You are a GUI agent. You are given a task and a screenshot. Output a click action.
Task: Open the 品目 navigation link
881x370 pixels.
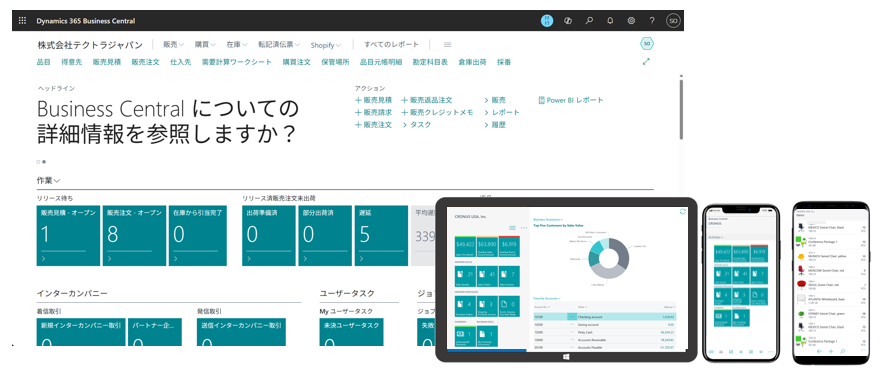coord(44,62)
